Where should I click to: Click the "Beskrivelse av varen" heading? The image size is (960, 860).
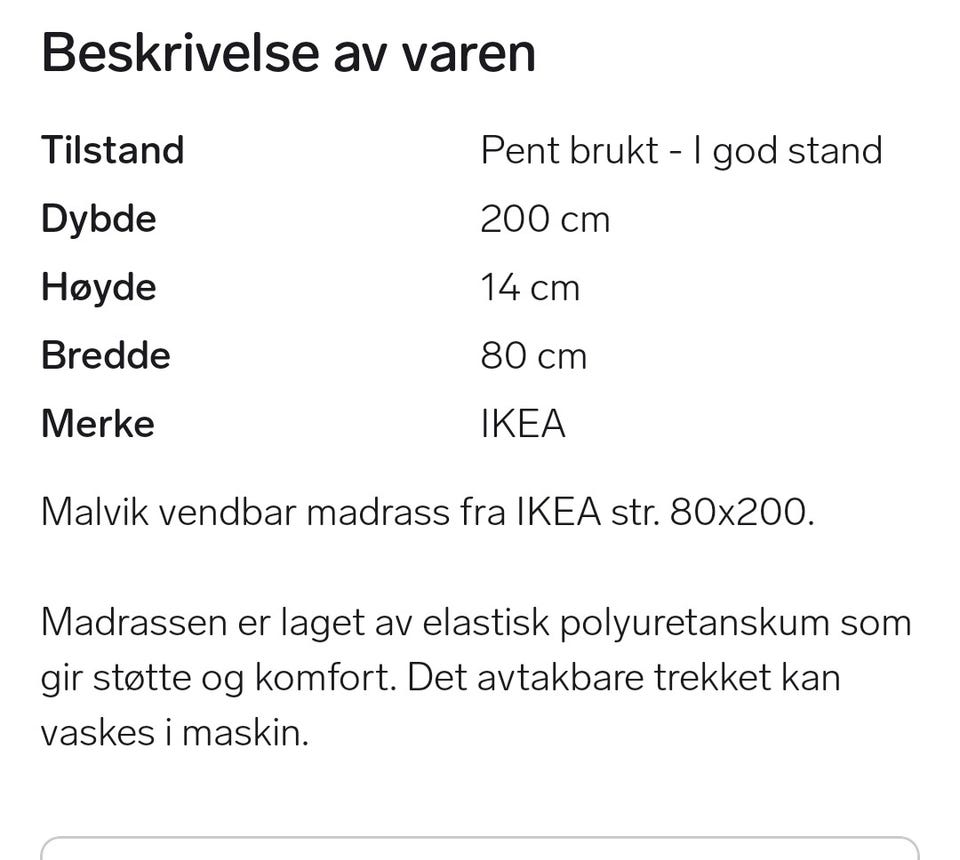pyautogui.click(x=288, y=52)
